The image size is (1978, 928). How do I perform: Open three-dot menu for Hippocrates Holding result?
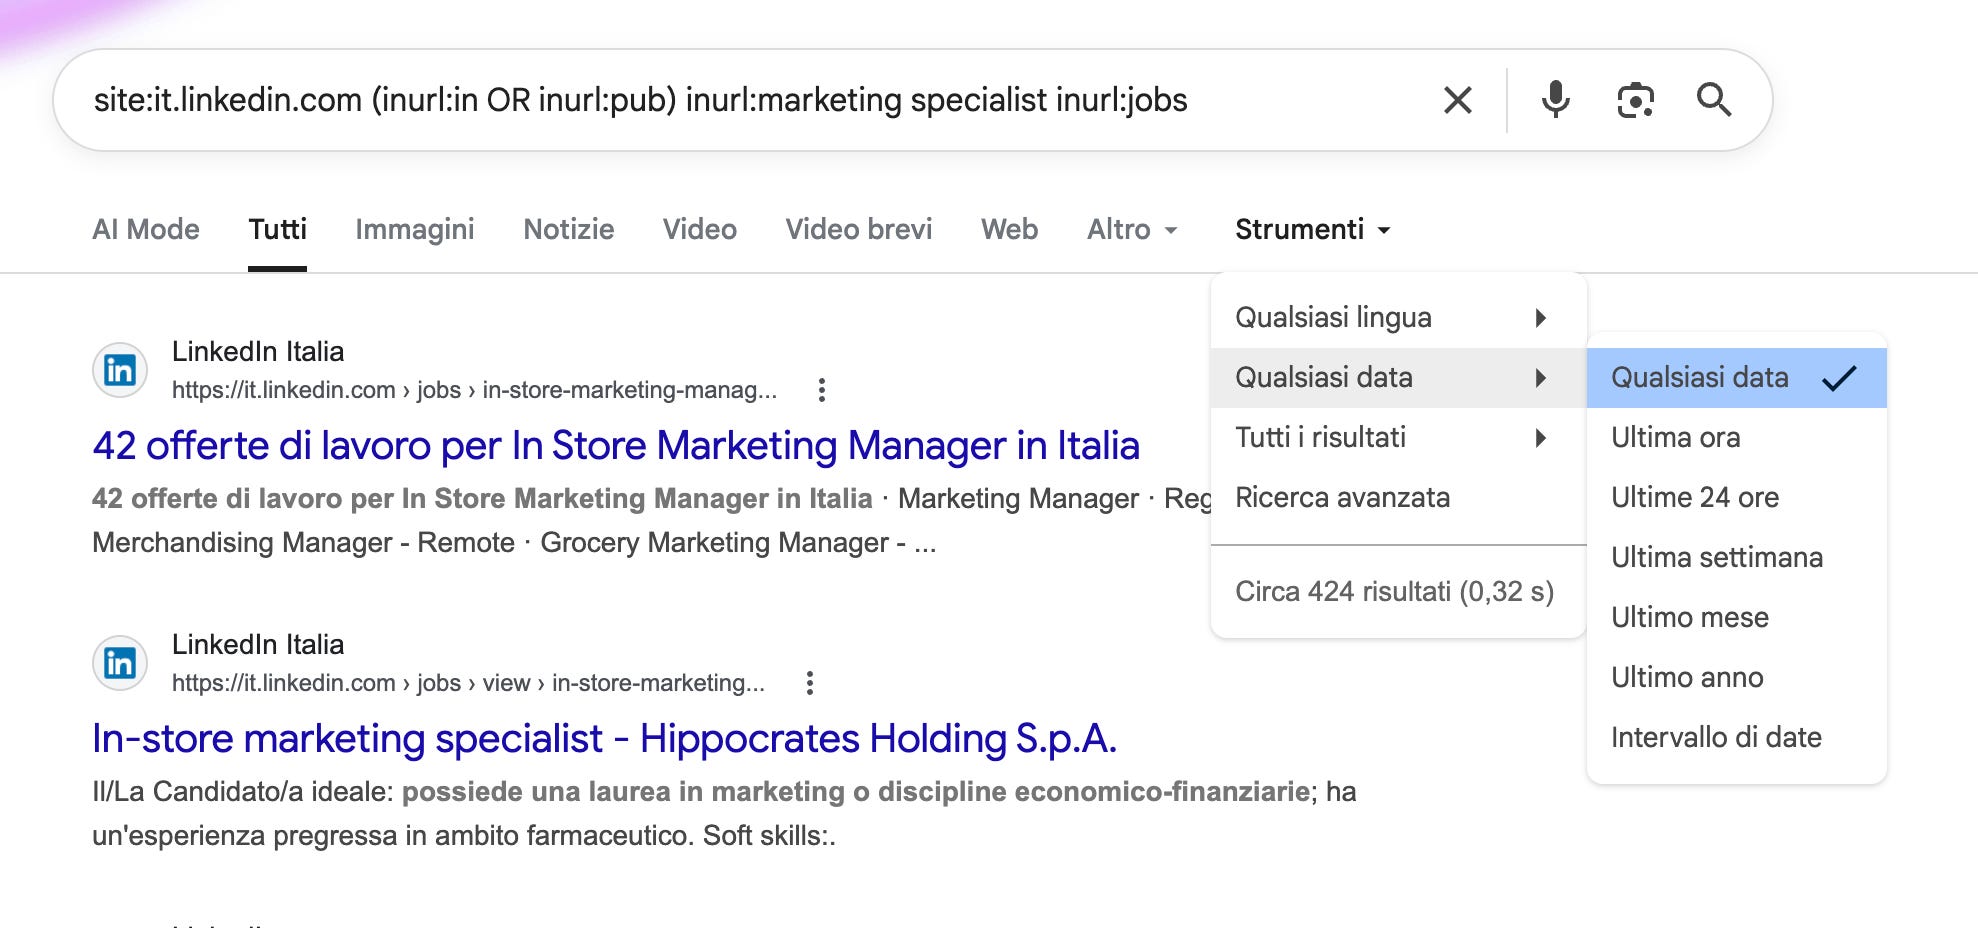point(810,683)
